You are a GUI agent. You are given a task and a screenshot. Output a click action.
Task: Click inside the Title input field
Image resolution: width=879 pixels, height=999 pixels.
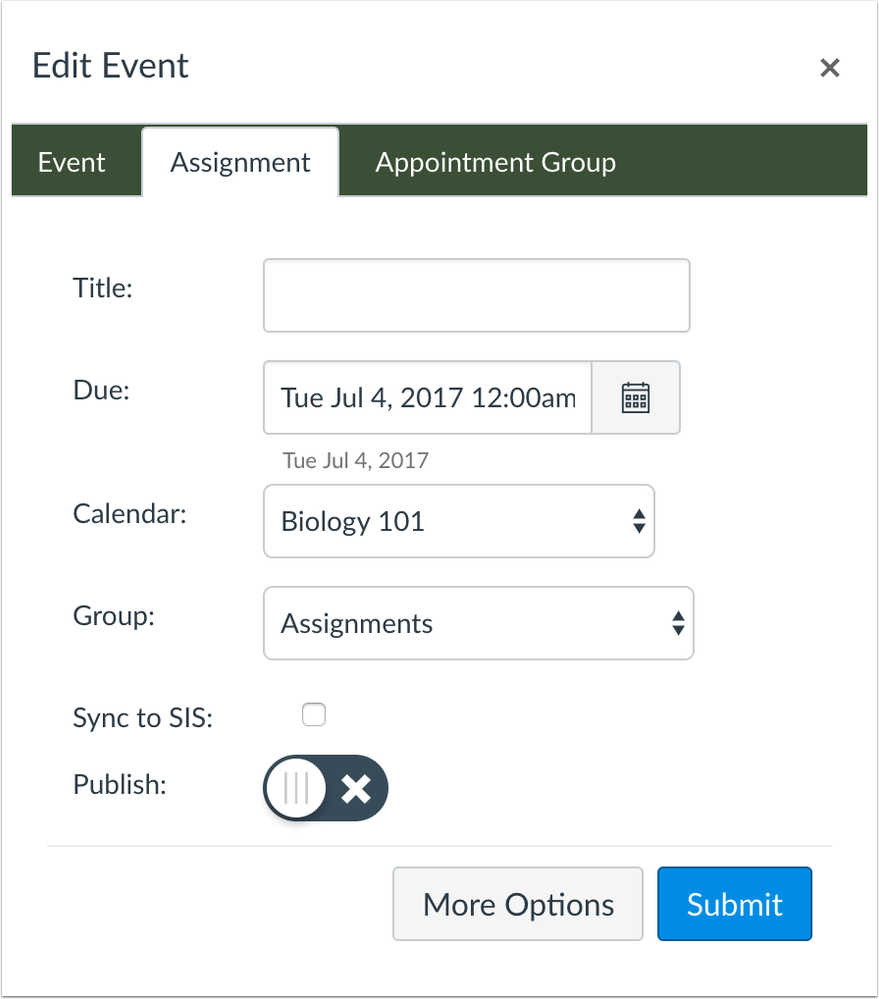476,294
